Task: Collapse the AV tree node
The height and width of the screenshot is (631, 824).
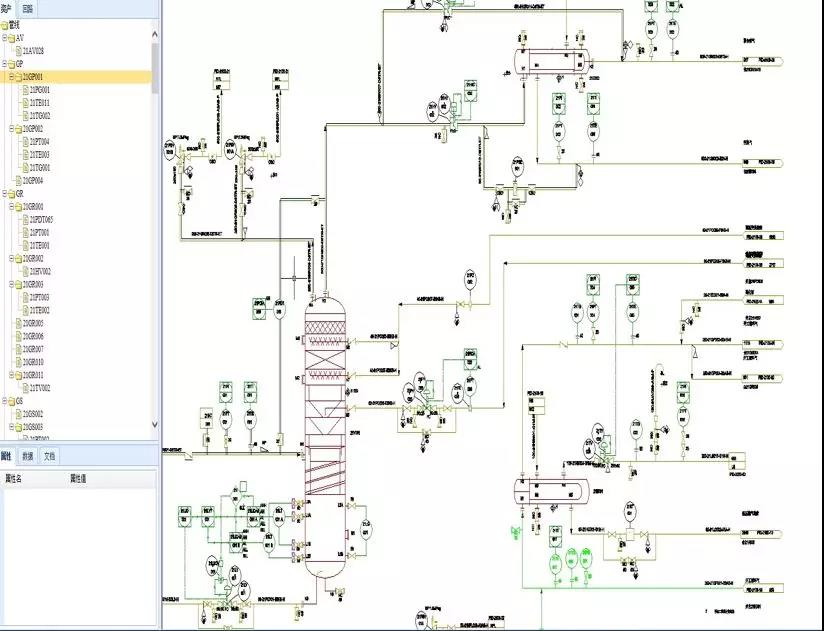Action: coord(4,37)
